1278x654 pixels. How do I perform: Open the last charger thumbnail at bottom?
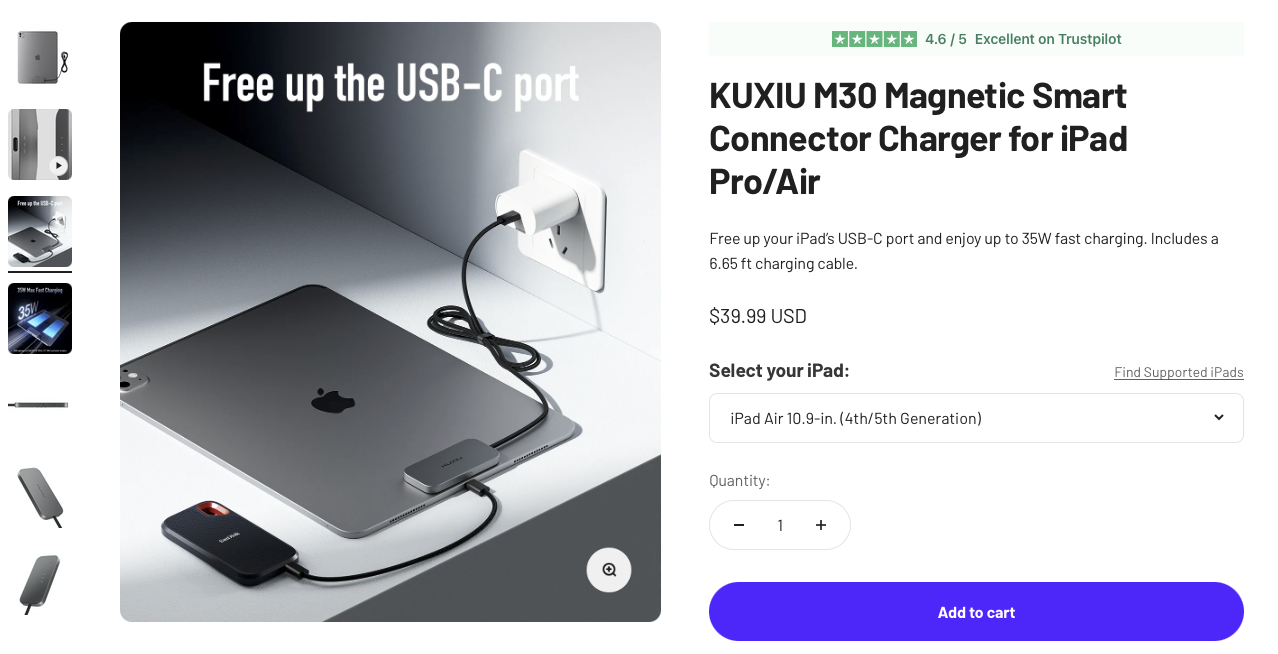pos(40,584)
